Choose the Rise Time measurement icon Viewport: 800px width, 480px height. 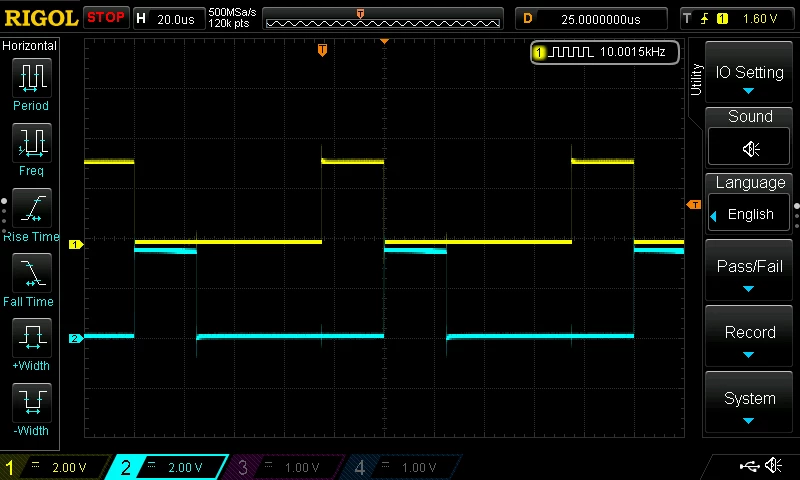click(32, 208)
